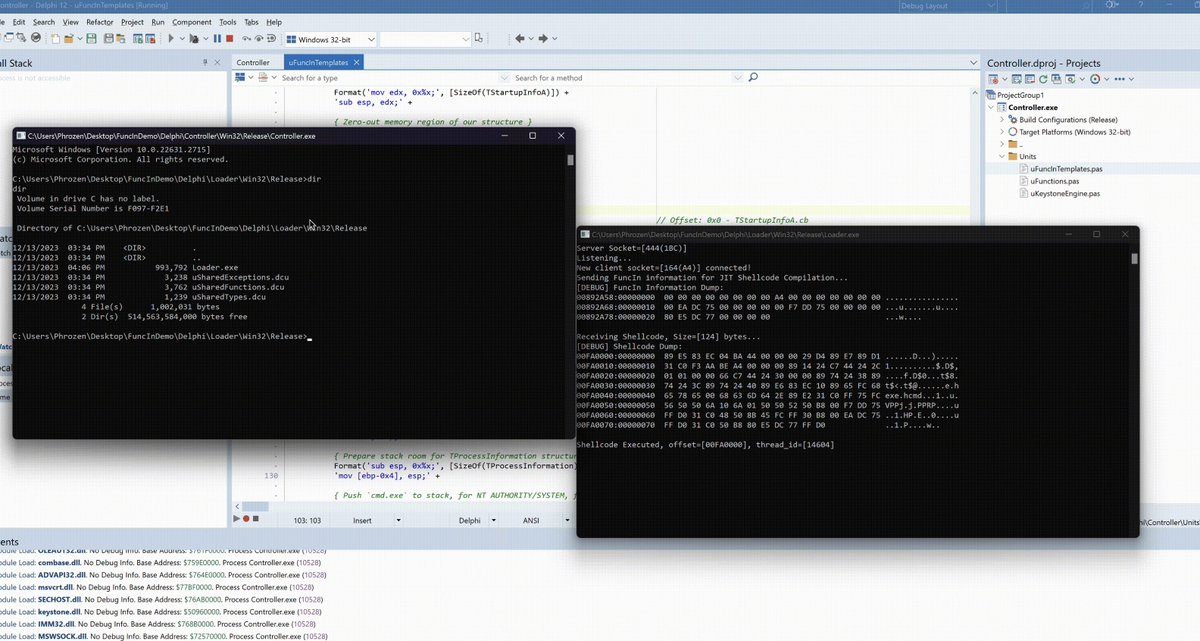The image size is (1200, 641).
Task: Click the Search for a method field
Action: [622, 77]
